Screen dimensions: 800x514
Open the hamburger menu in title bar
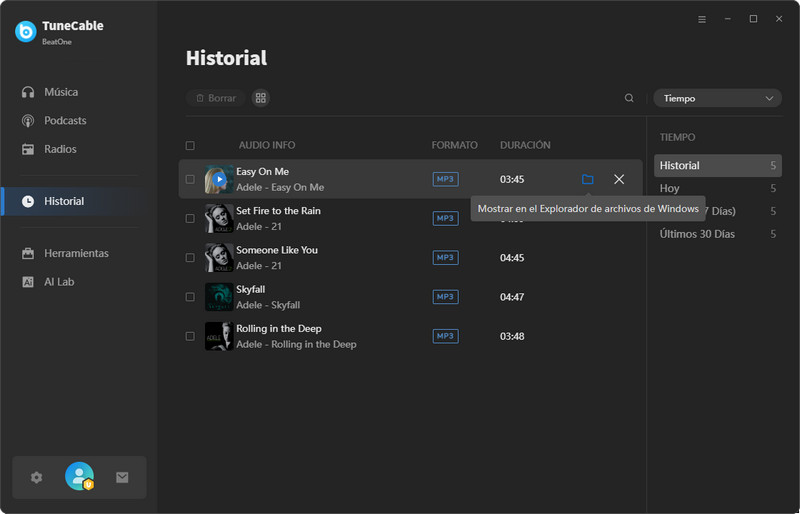pos(702,19)
